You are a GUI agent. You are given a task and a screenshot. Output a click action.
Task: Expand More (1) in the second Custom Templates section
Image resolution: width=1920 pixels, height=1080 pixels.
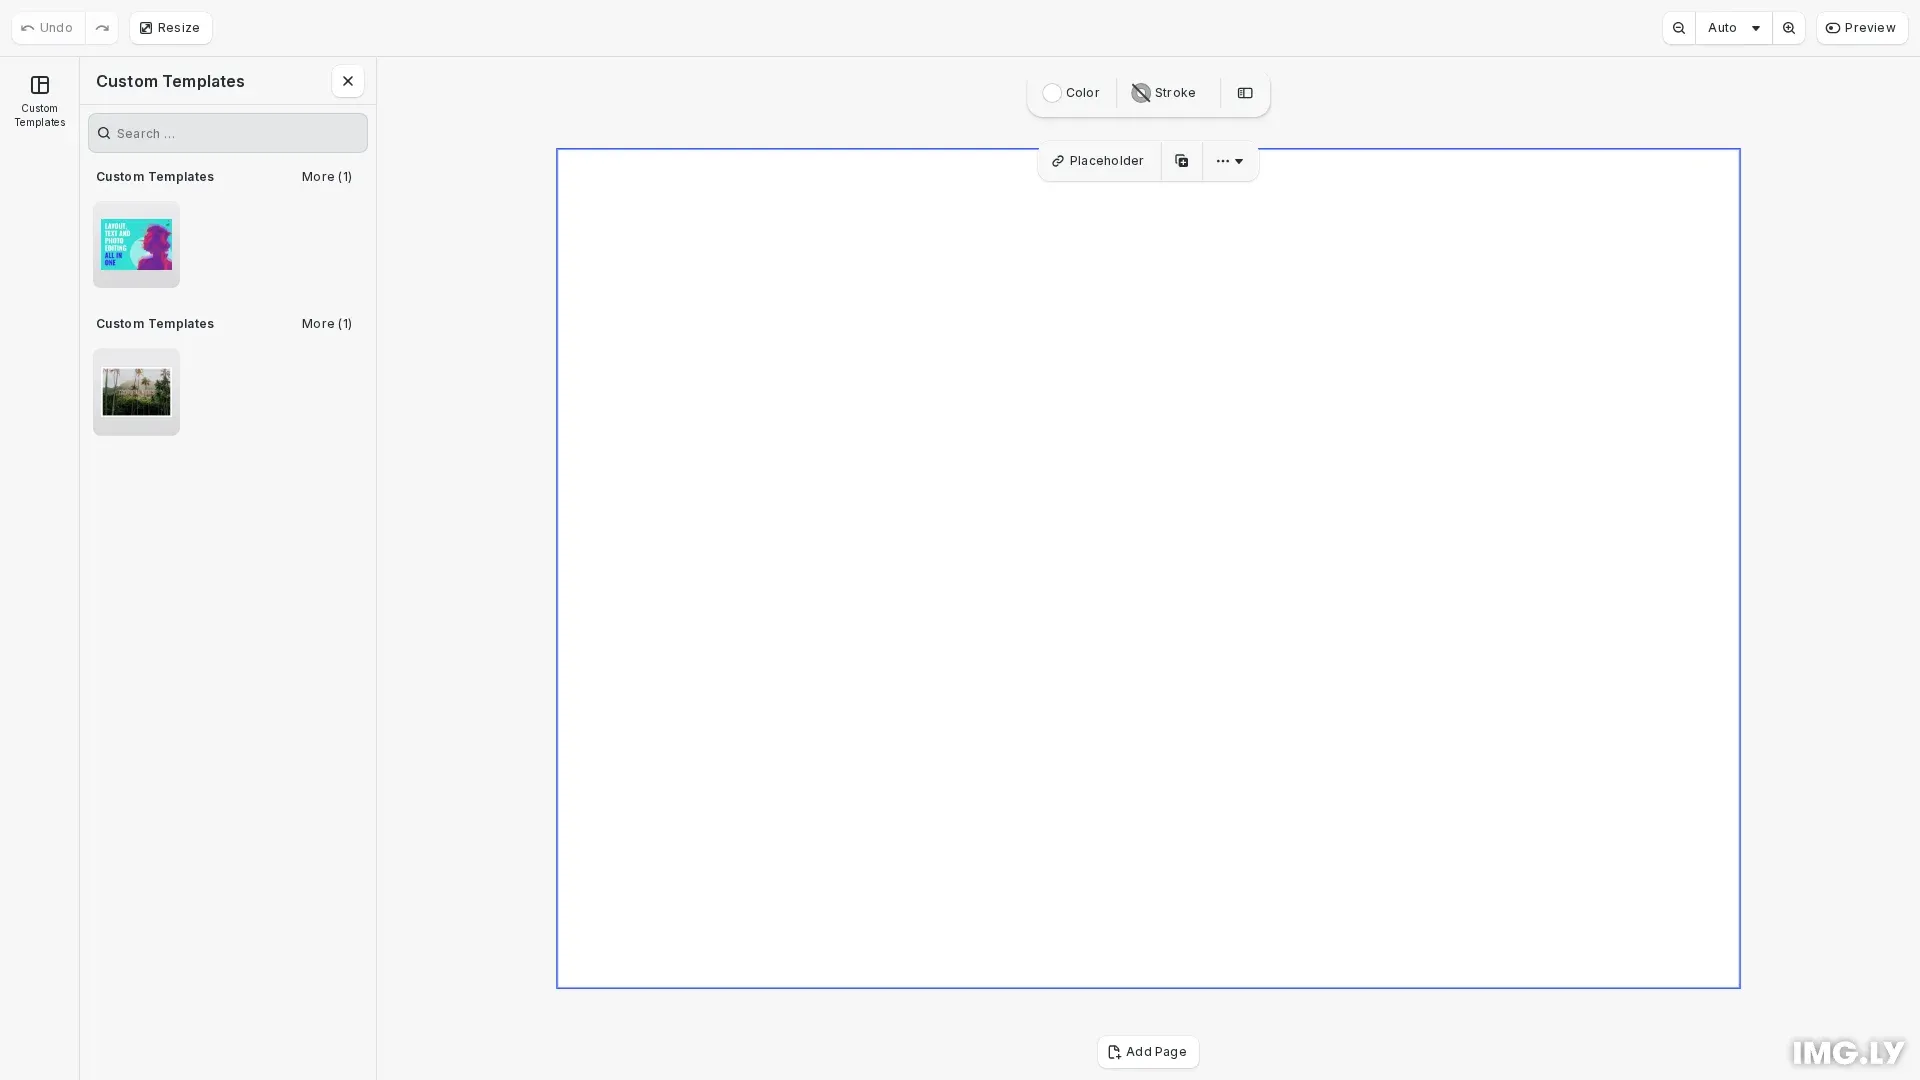point(326,324)
